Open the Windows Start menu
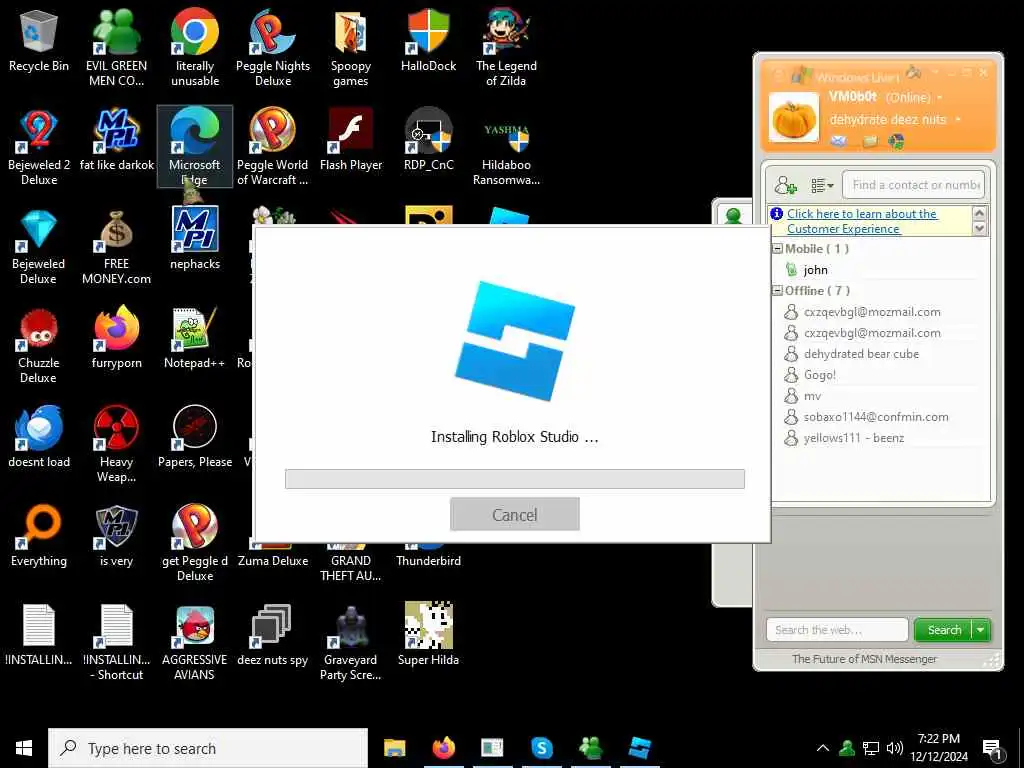This screenshot has width=1024, height=768. click(24, 748)
